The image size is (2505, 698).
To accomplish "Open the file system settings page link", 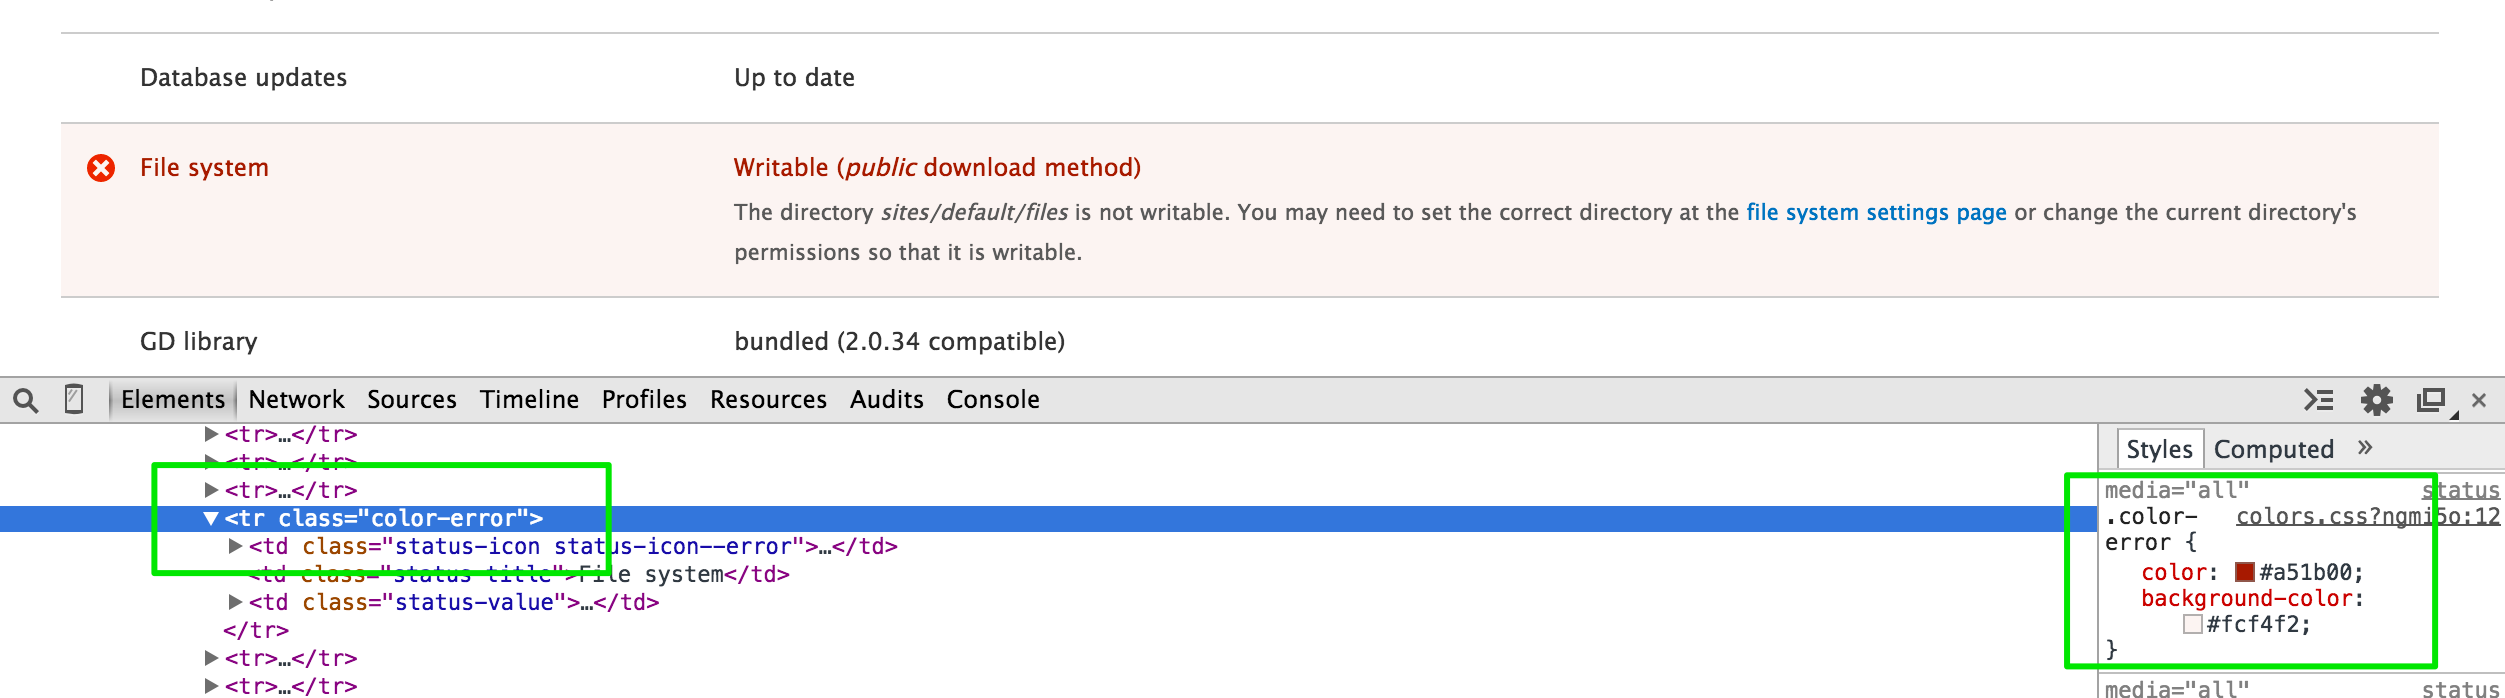I will point(1876,212).
